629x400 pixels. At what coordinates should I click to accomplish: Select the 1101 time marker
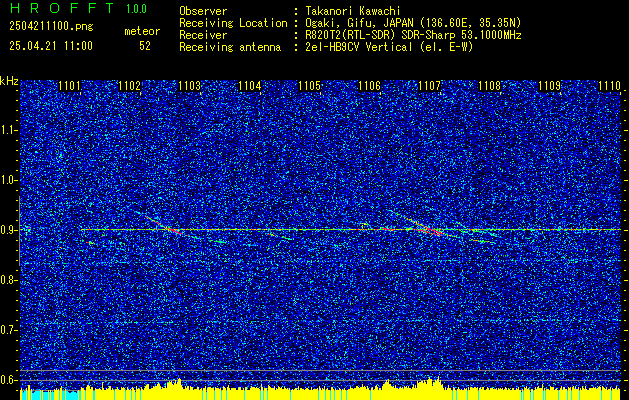point(69,86)
